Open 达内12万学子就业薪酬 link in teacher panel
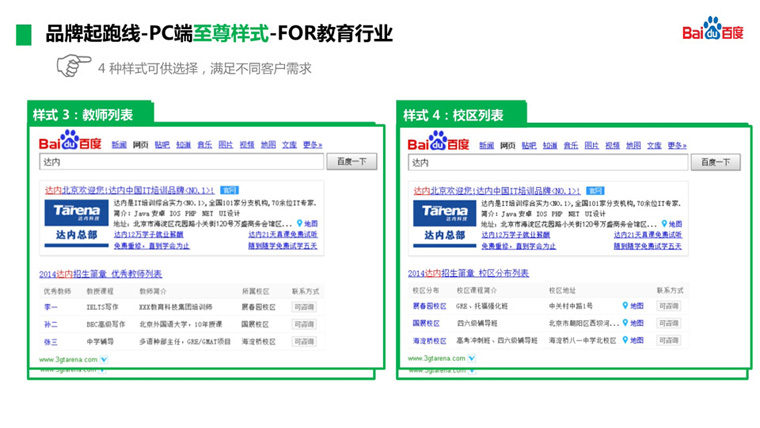 pyautogui.click(x=148, y=234)
